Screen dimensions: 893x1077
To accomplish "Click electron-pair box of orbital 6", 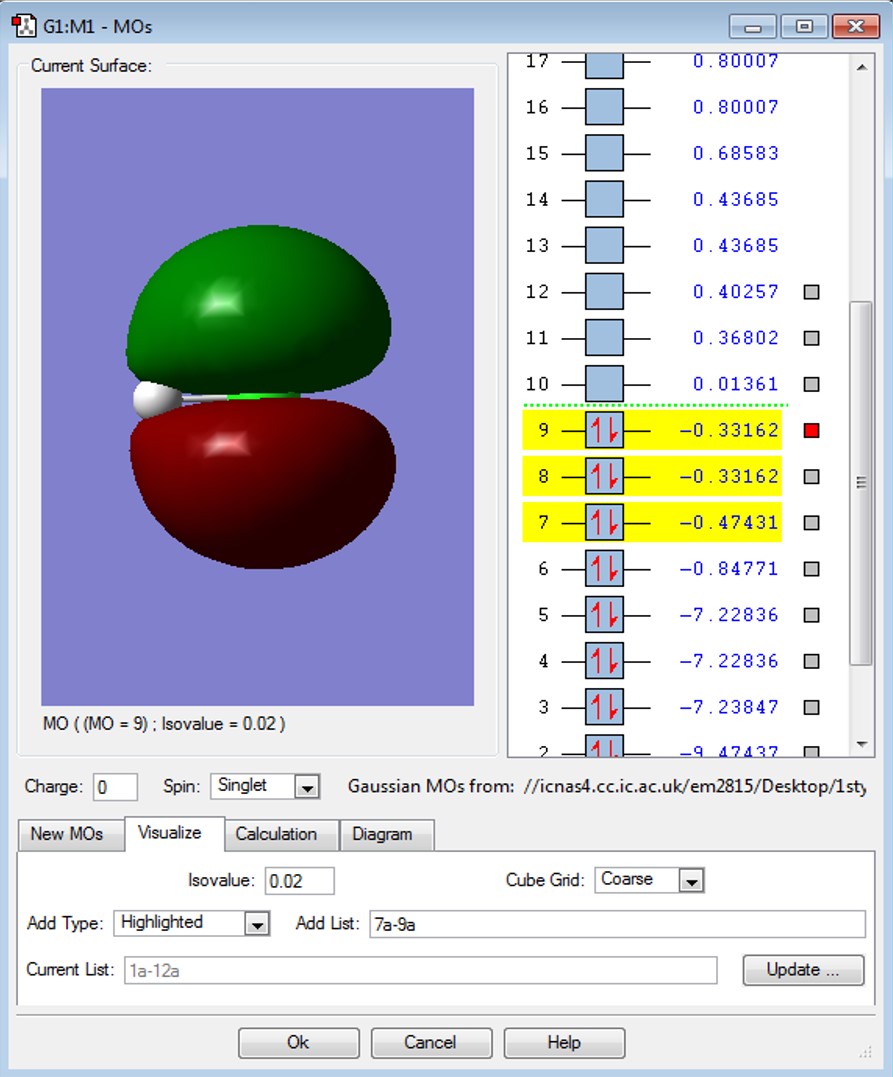I will click(x=604, y=569).
